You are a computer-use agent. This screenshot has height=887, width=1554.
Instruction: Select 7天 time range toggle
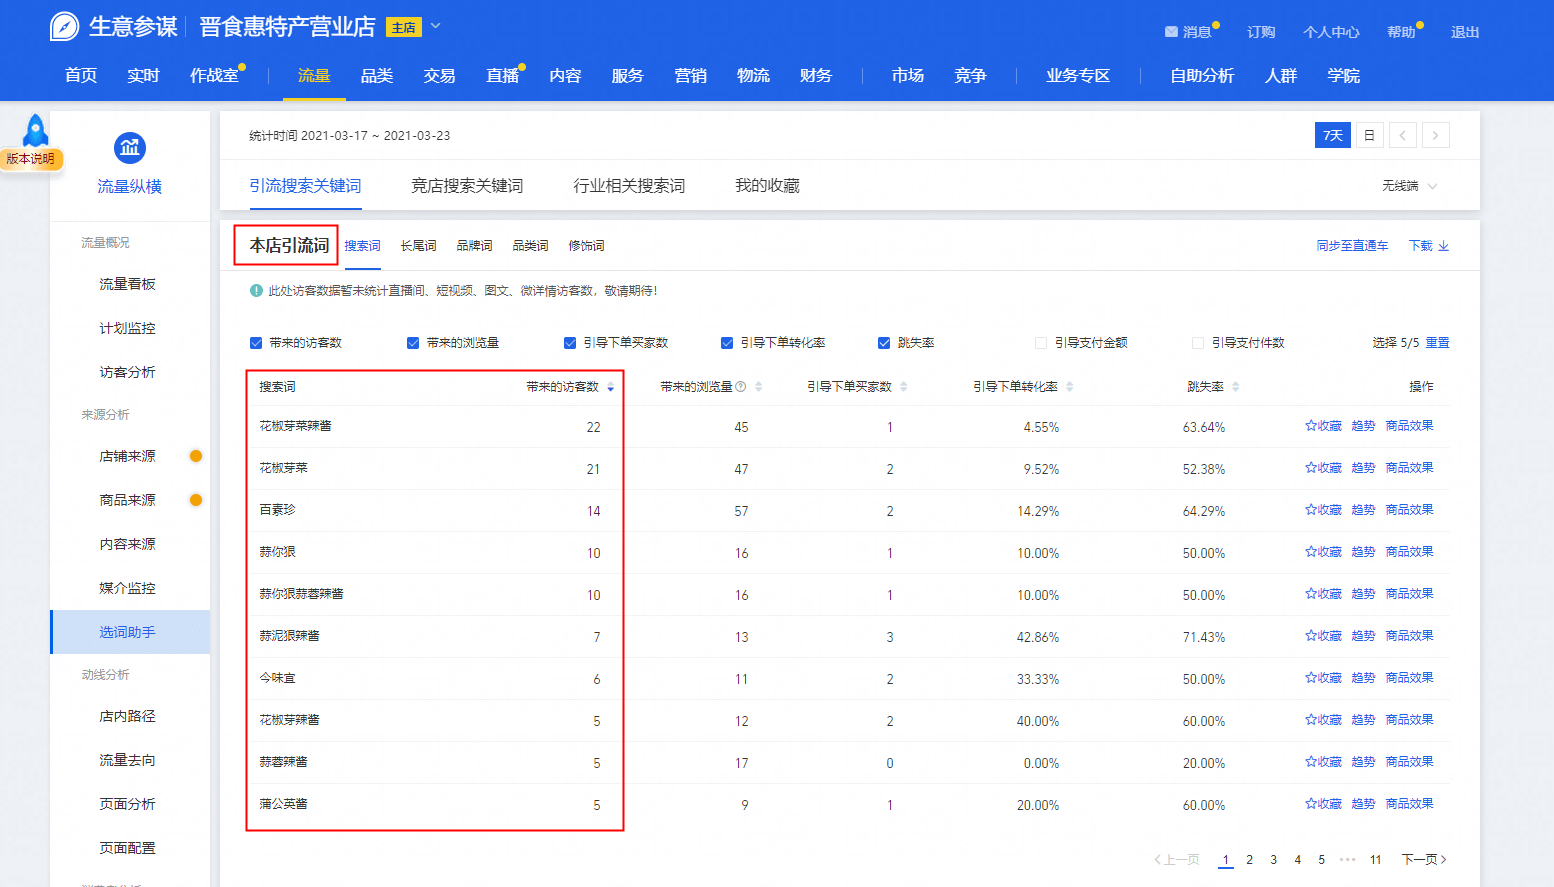click(1333, 135)
